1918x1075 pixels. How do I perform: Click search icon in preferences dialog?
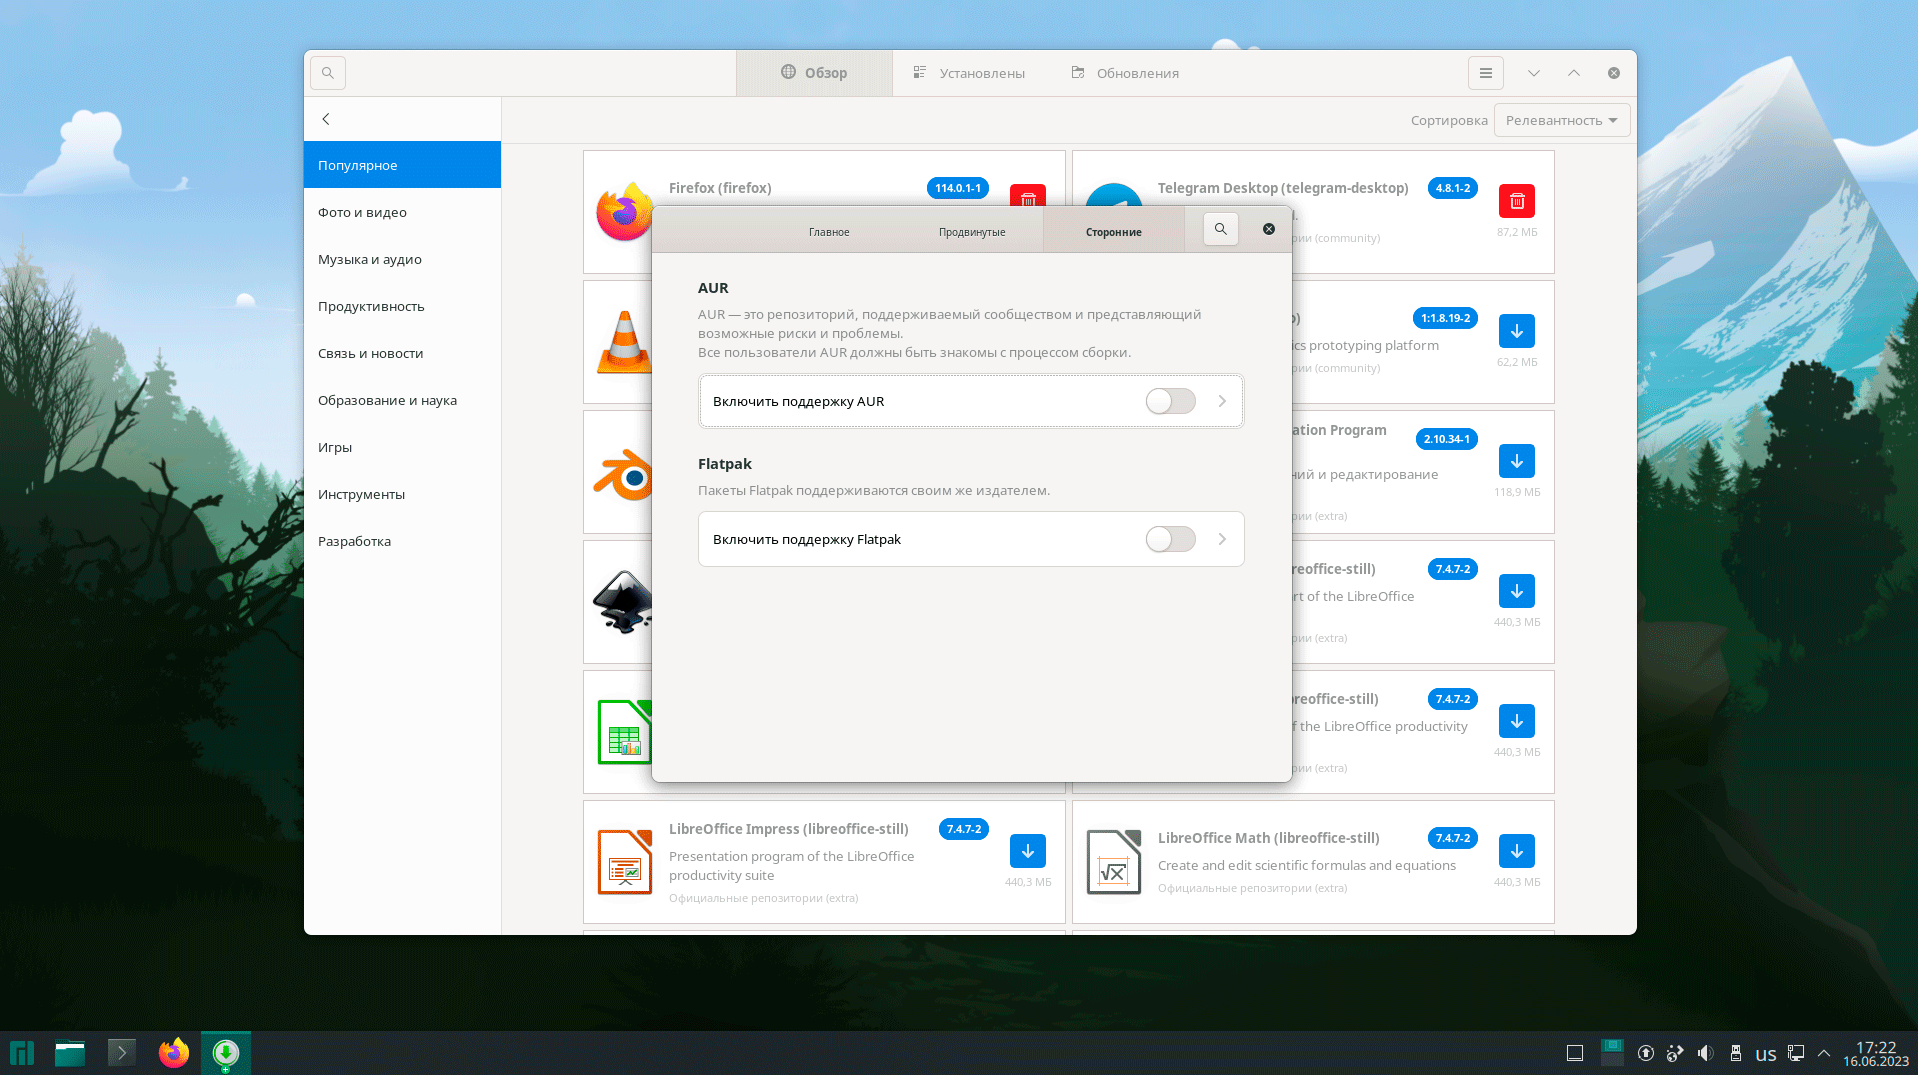coord(1221,229)
